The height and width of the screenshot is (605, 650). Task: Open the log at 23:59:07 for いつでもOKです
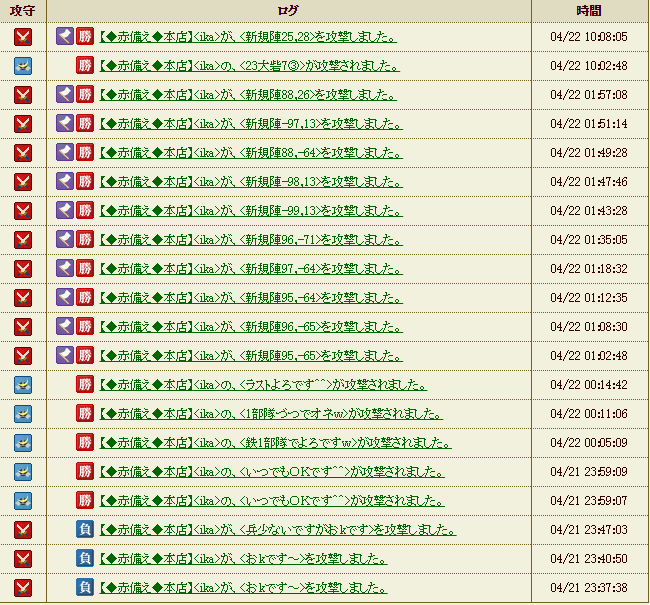pos(272,501)
